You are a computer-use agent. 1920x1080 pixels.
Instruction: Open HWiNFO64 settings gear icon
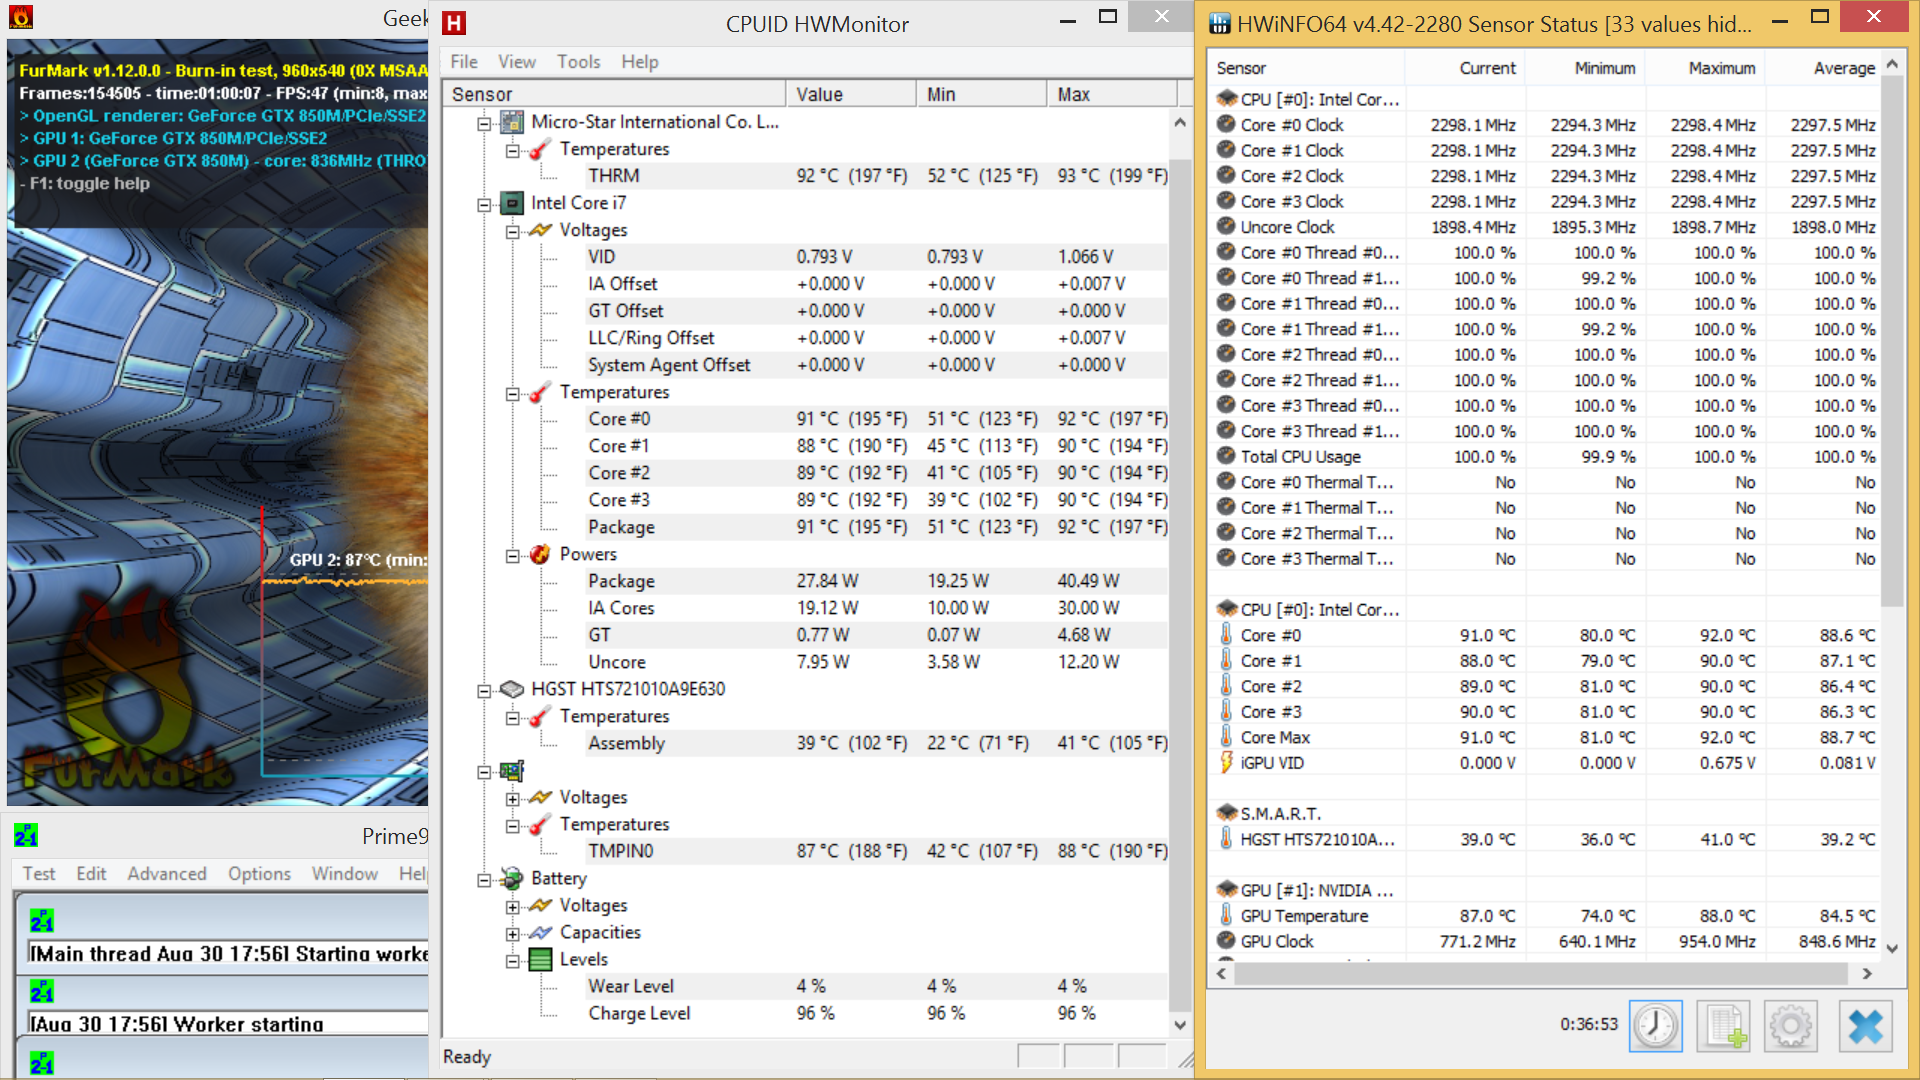(x=1791, y=1026)
